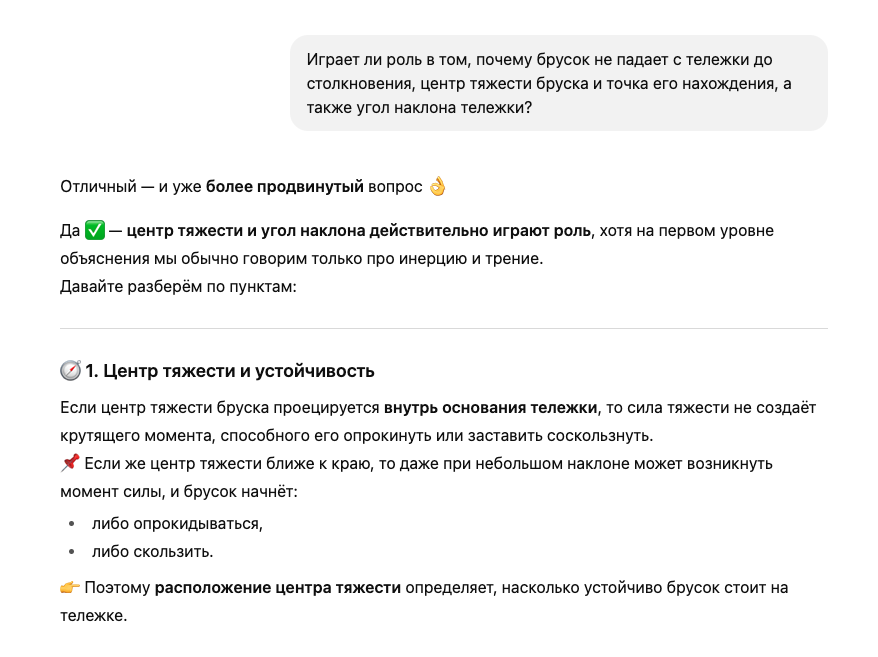Click the green check mark emoji after "Да"
Screen dimensions: 878x657
pos(95,231)
